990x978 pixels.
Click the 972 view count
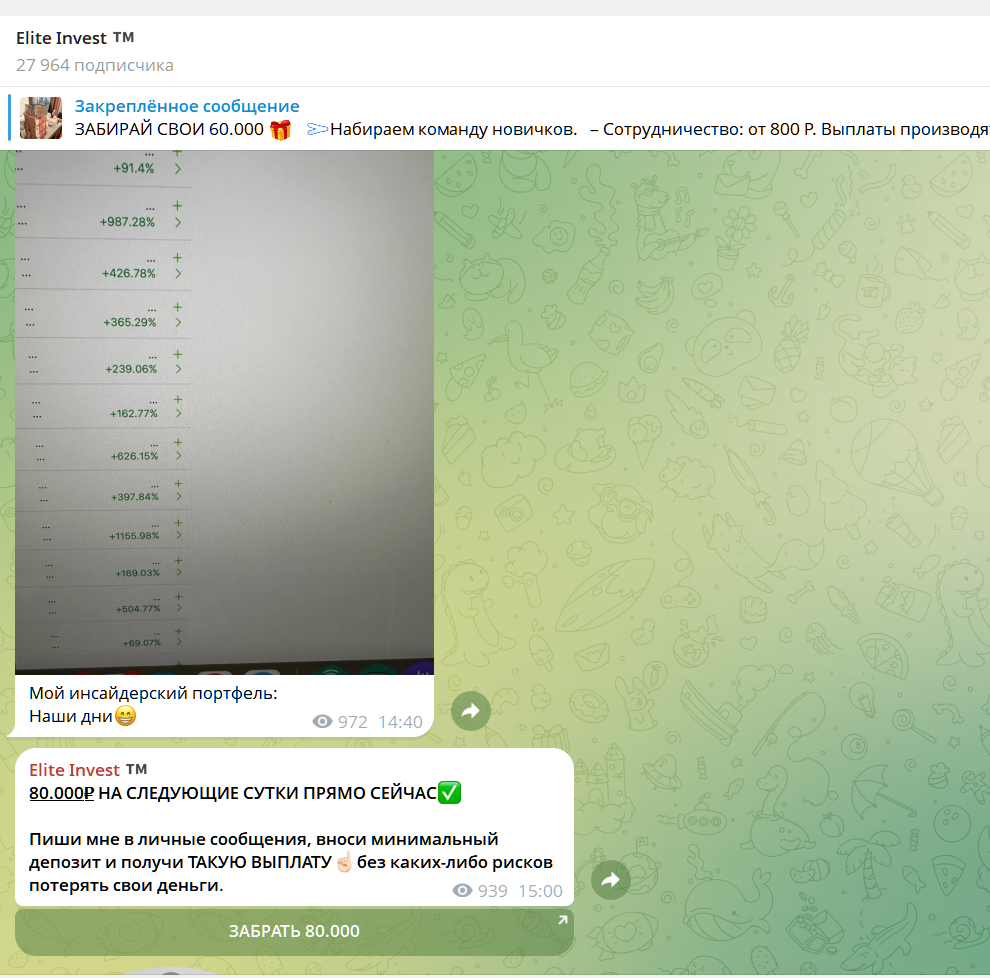tap(352, 722)
